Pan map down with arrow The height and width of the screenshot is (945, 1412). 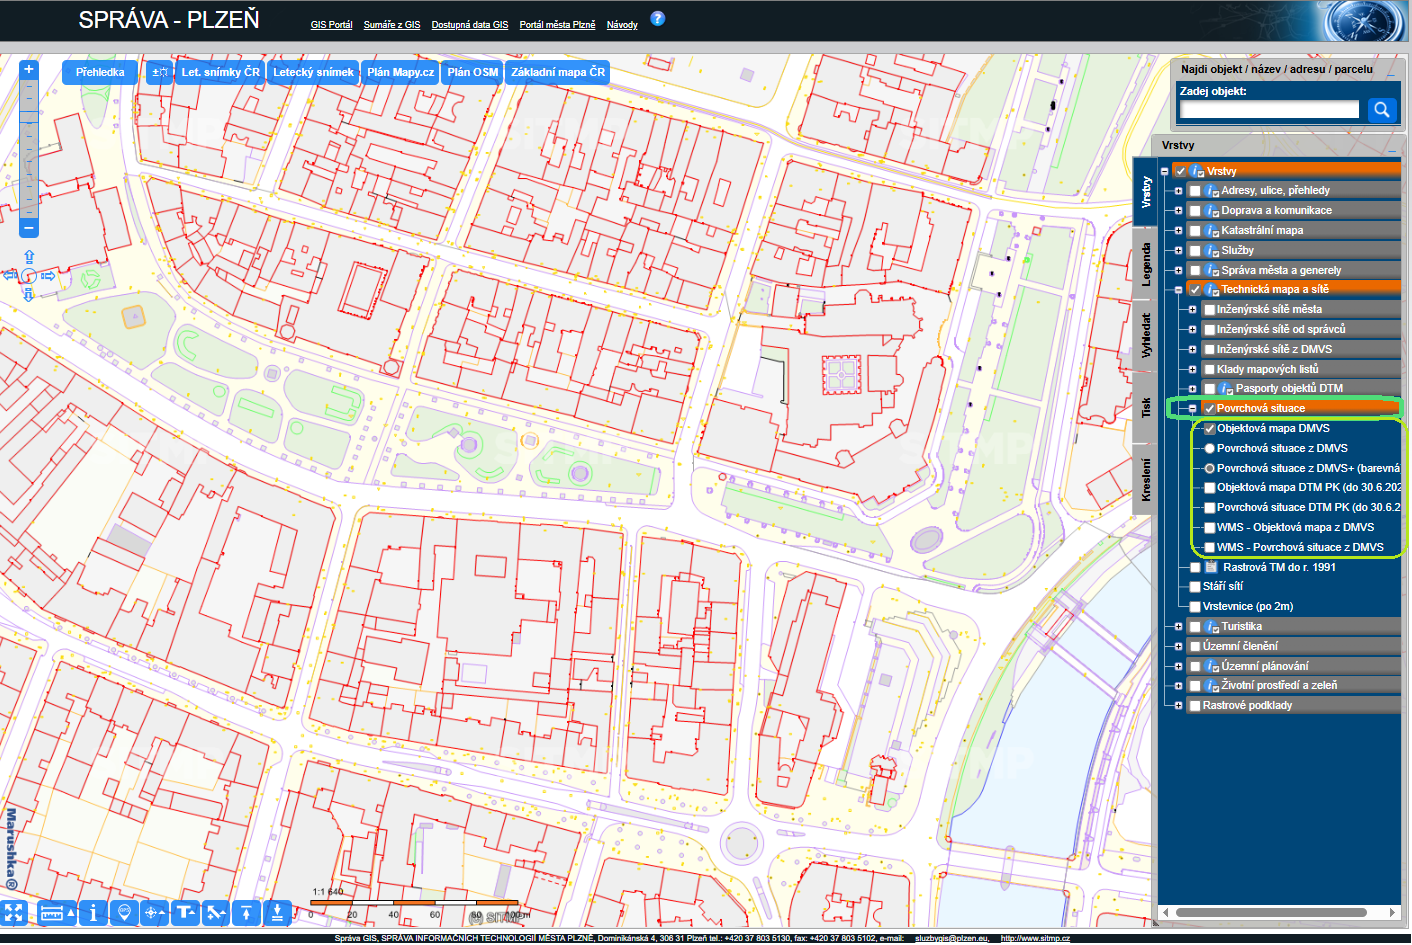(29, 294)
